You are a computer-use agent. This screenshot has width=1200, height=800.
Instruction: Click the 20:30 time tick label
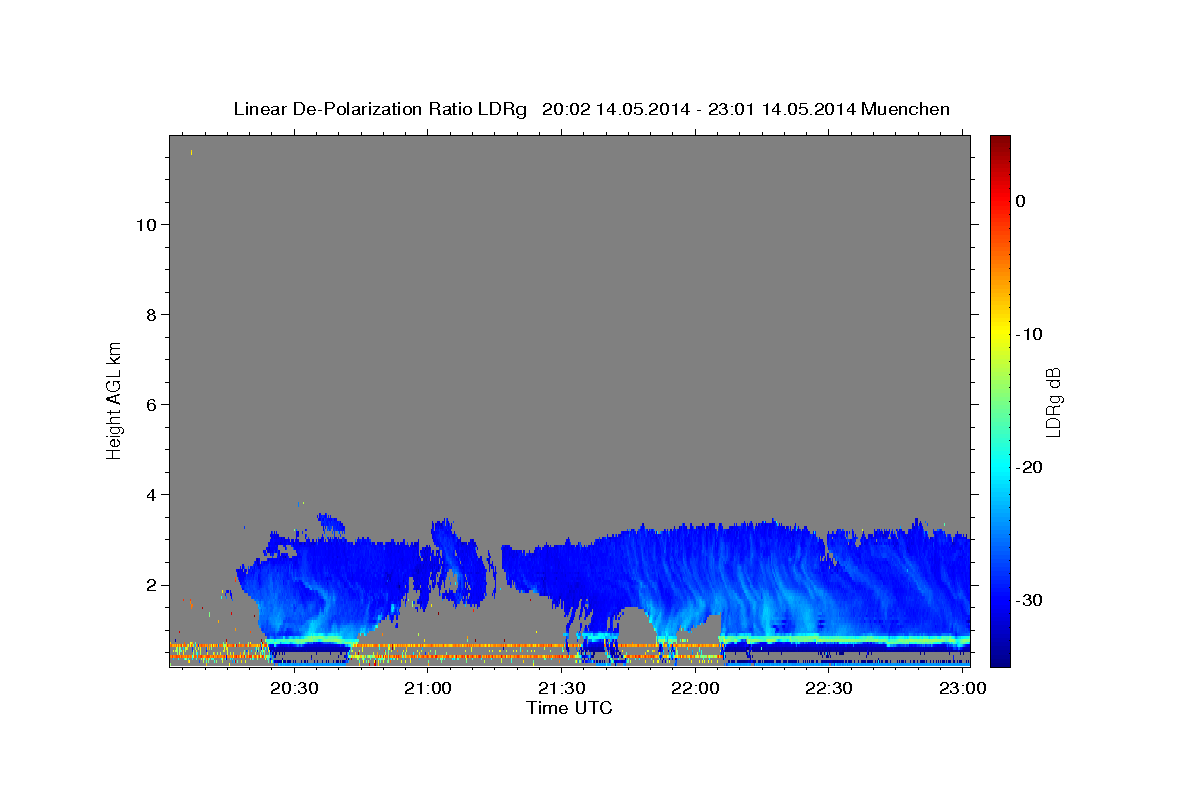pyautogui.click(x=295, y=689)
